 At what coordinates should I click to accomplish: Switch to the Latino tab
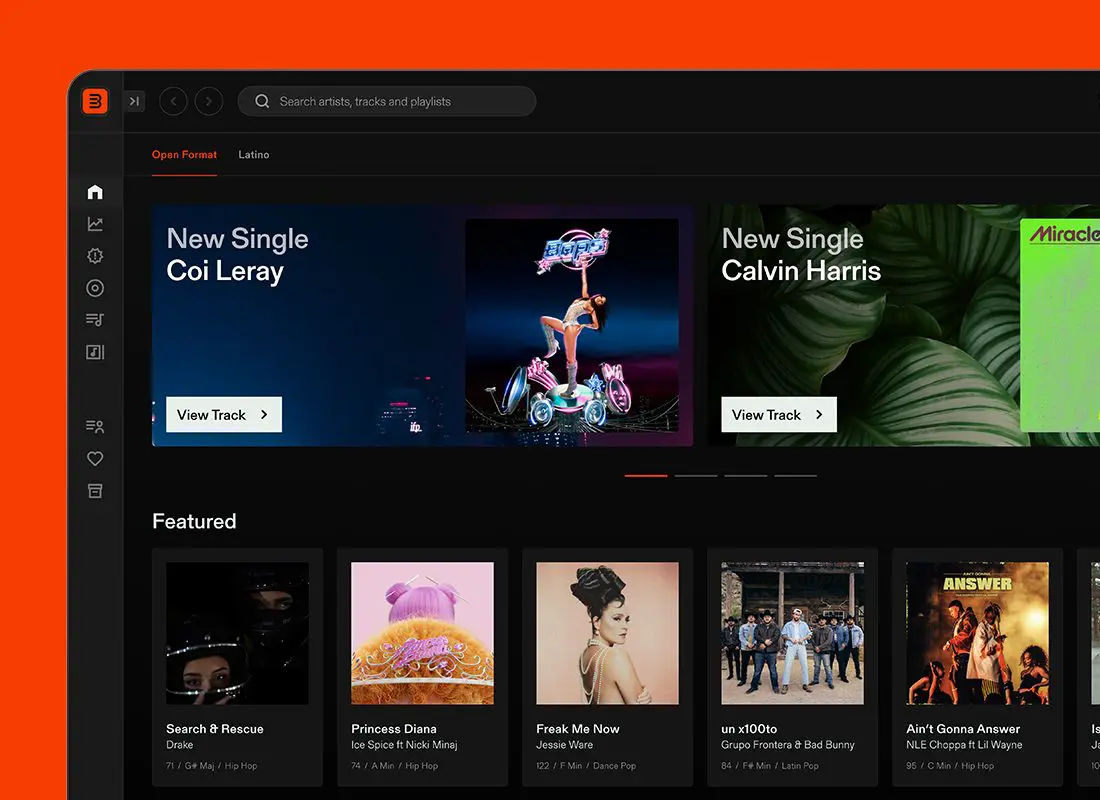[x=254, y=155]
